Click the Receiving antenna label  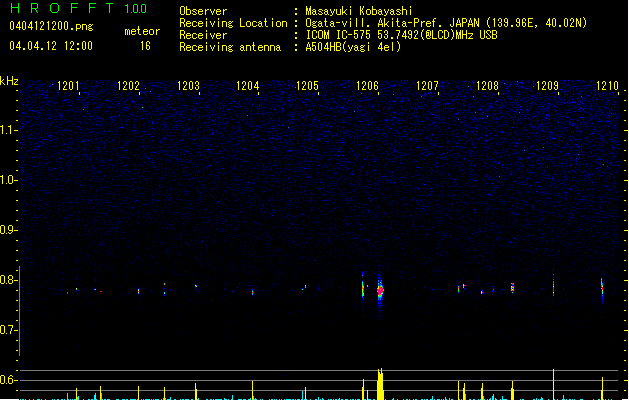tap(230, 47)
